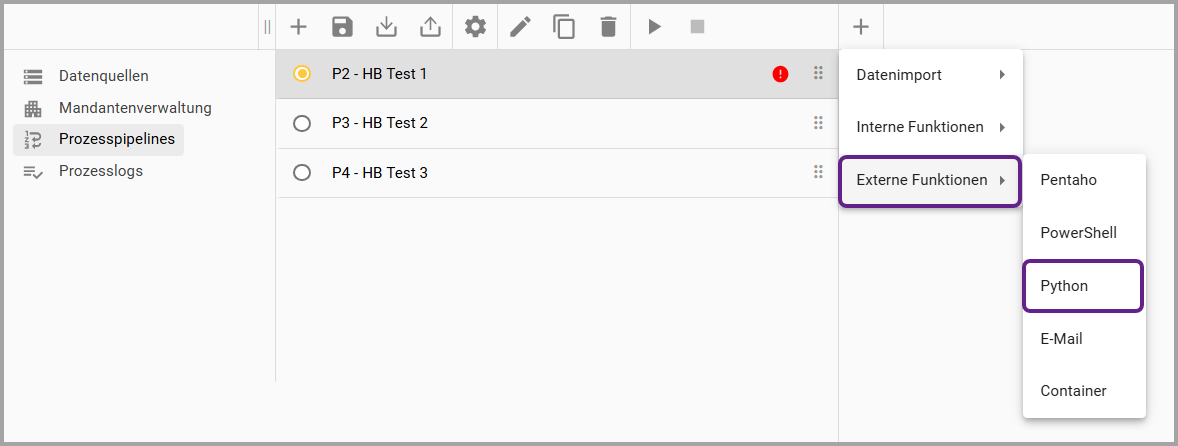This screenshot has width=1178, height=446.
Task: Select the P3 - HB Test 2 radio button
Action: click(302, 123)
